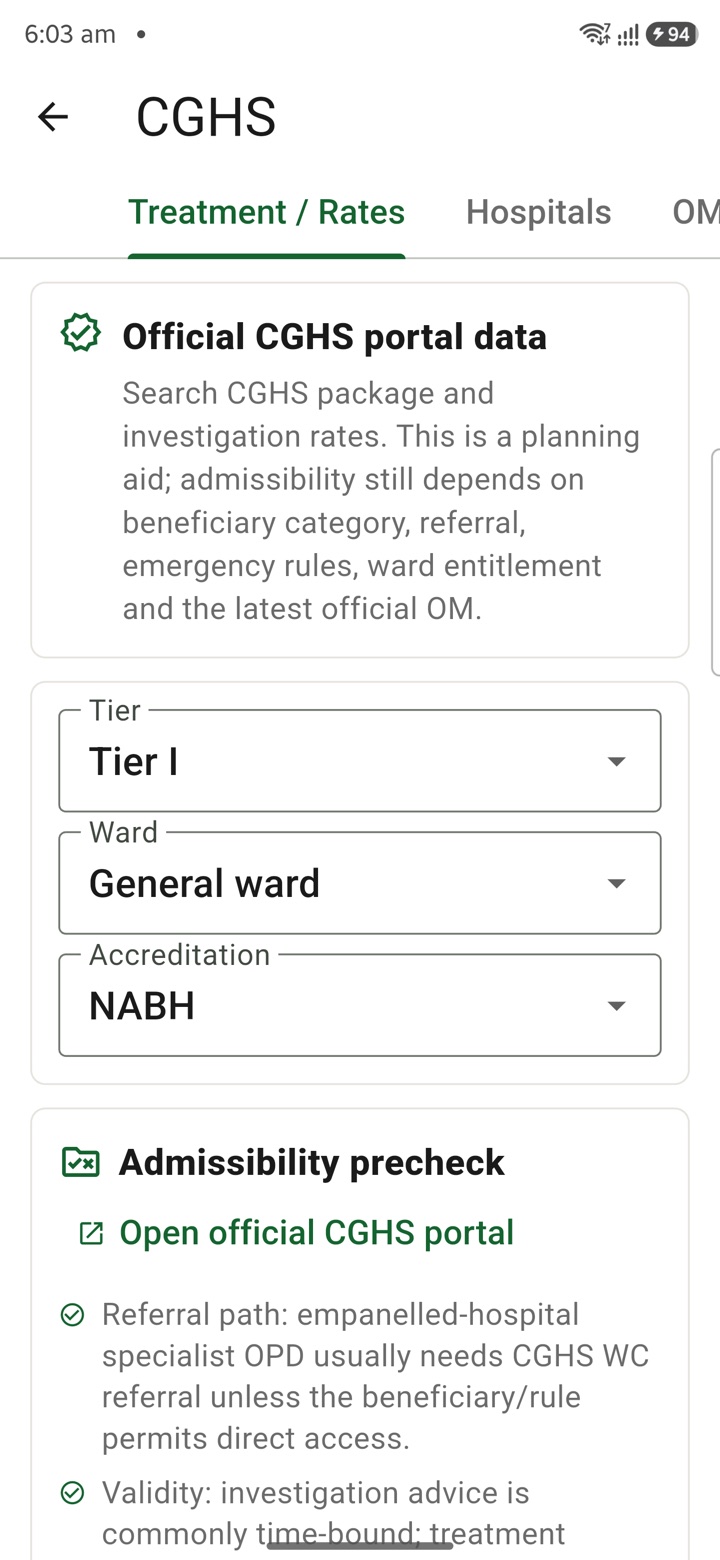Click the Admissibility precheck heading
The height and width of the screenshot is (1560, 720).
[x=312, y=1162]
